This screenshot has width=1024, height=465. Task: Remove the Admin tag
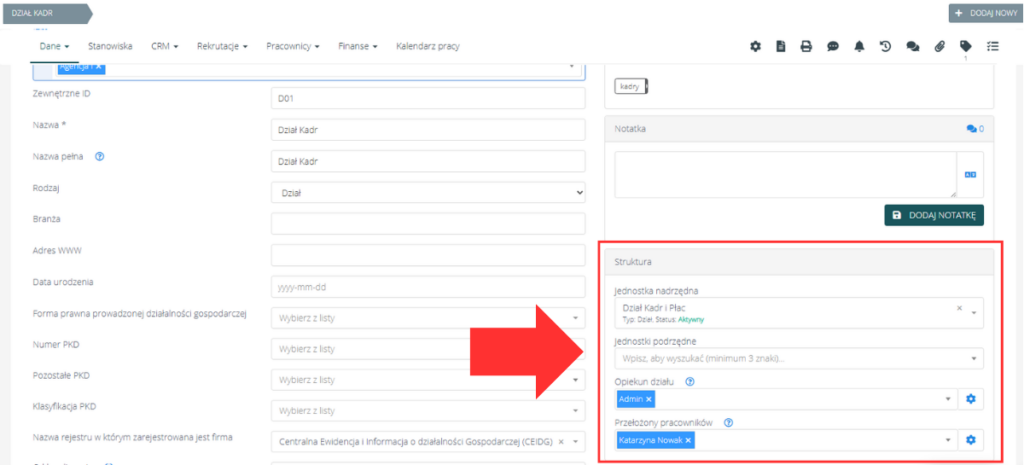(648, 399)
